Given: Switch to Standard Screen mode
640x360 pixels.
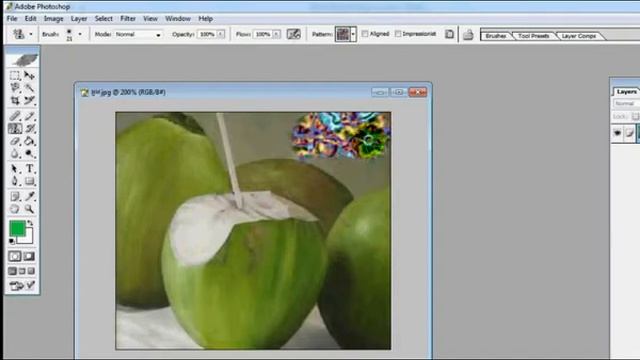Looking at the screenshot, I should pos(12,271).
